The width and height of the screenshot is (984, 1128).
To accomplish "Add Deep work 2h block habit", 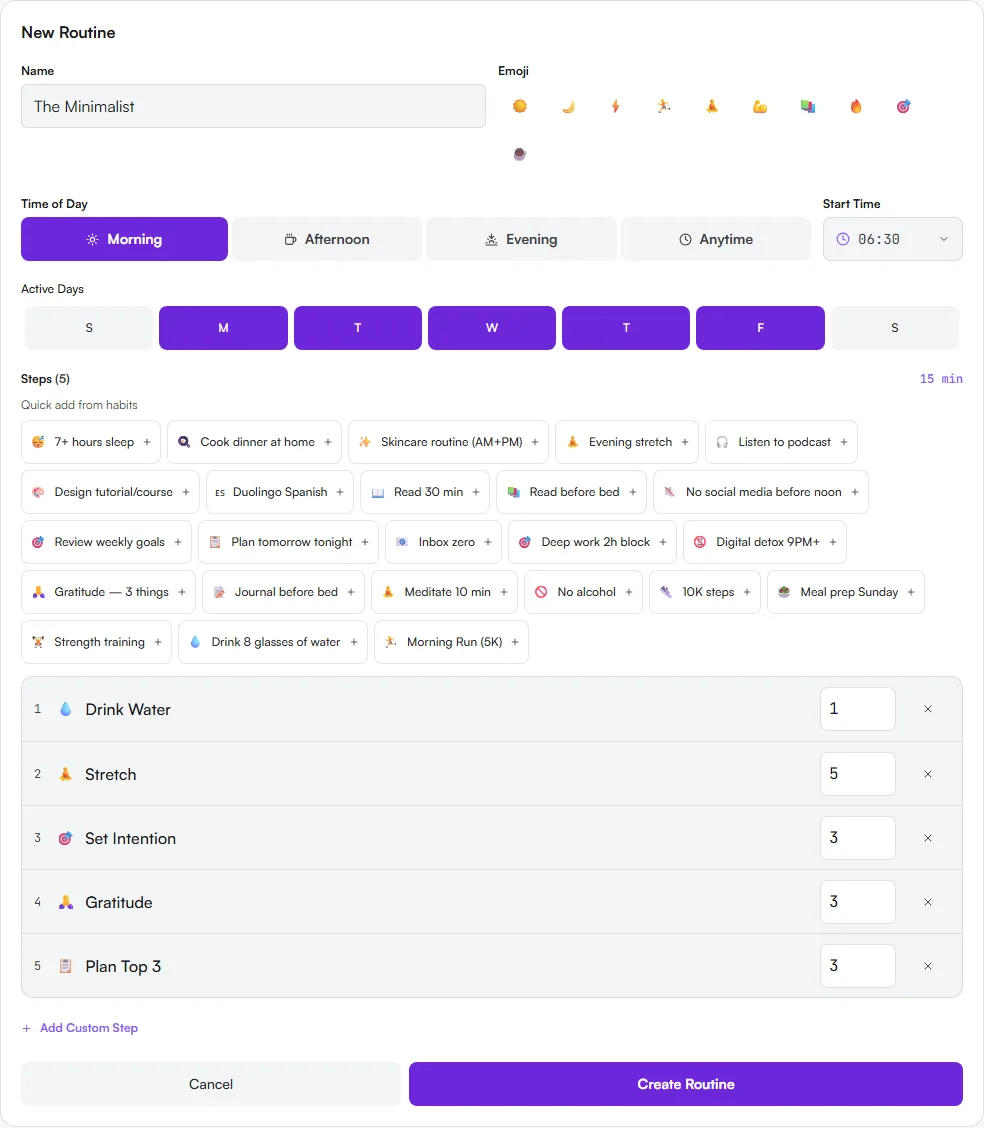I will 593,542.
